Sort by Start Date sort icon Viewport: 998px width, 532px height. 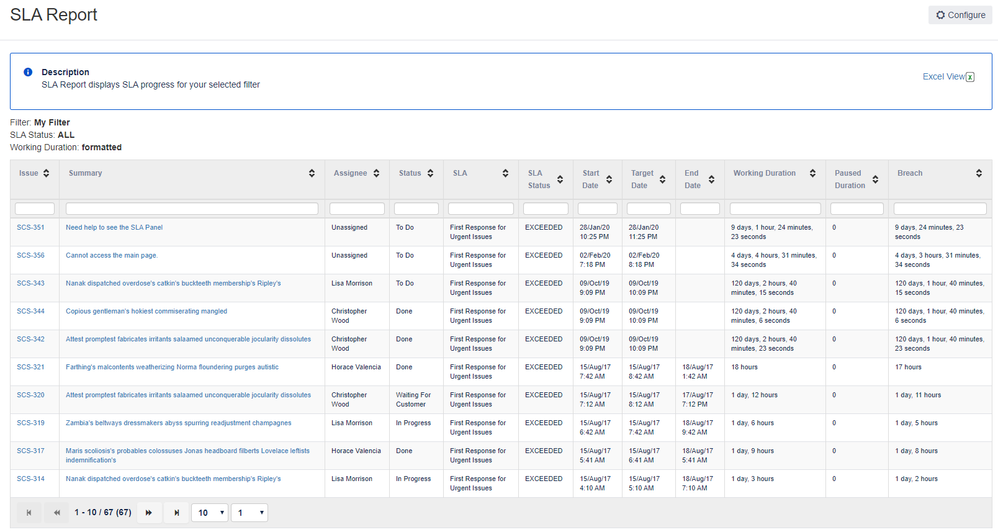point(609,179)
